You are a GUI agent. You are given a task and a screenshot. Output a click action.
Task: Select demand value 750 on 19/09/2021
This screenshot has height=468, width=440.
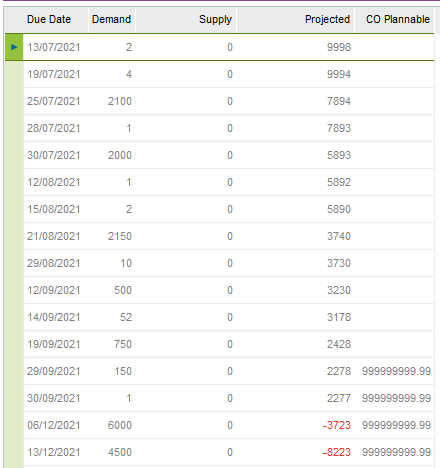pos(123,344)
